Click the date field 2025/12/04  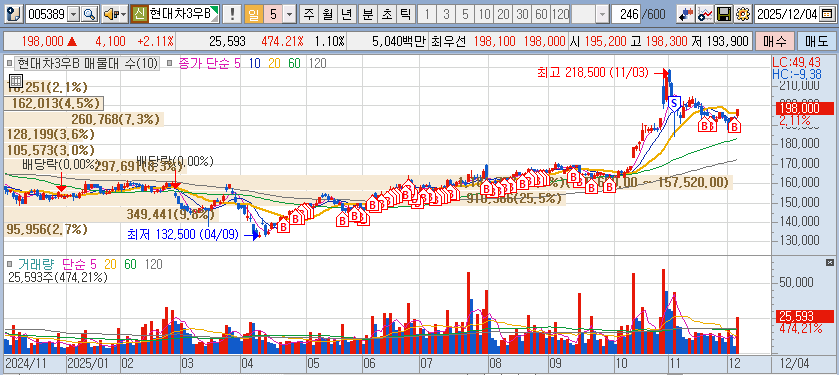coord(787,14)
